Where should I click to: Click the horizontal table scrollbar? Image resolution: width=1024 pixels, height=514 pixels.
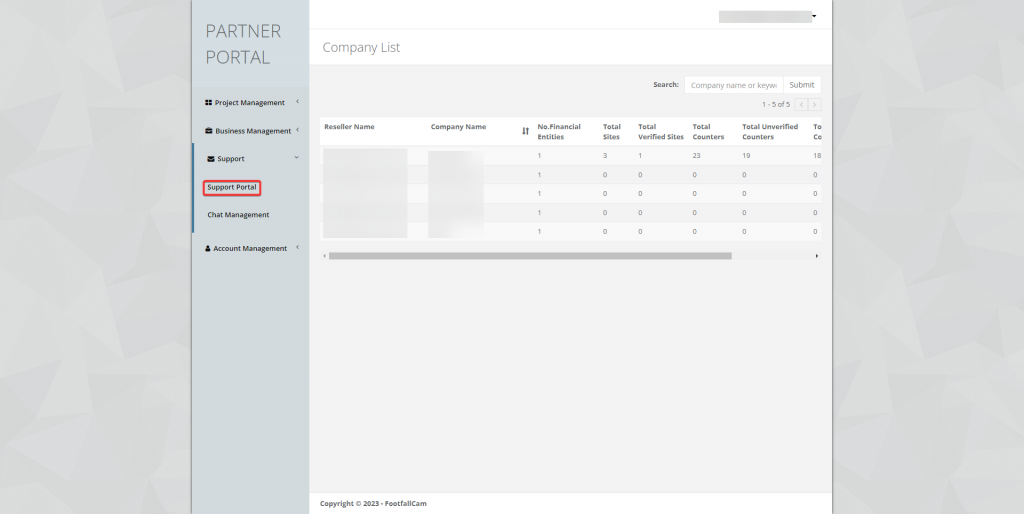point(530,256)
